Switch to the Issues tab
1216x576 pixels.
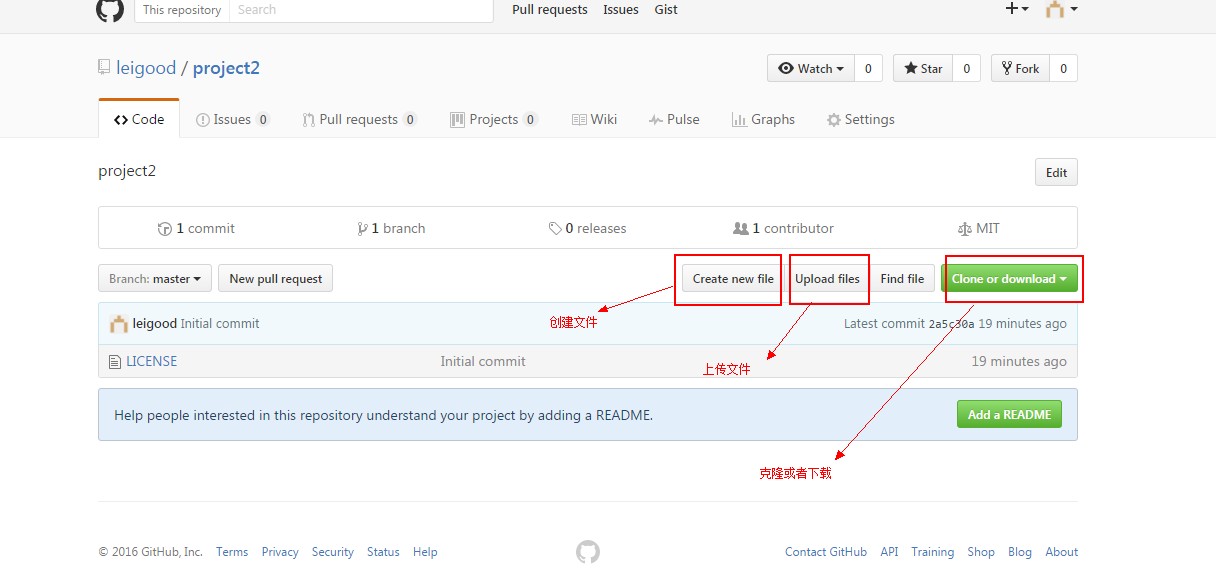coord(233,119)
